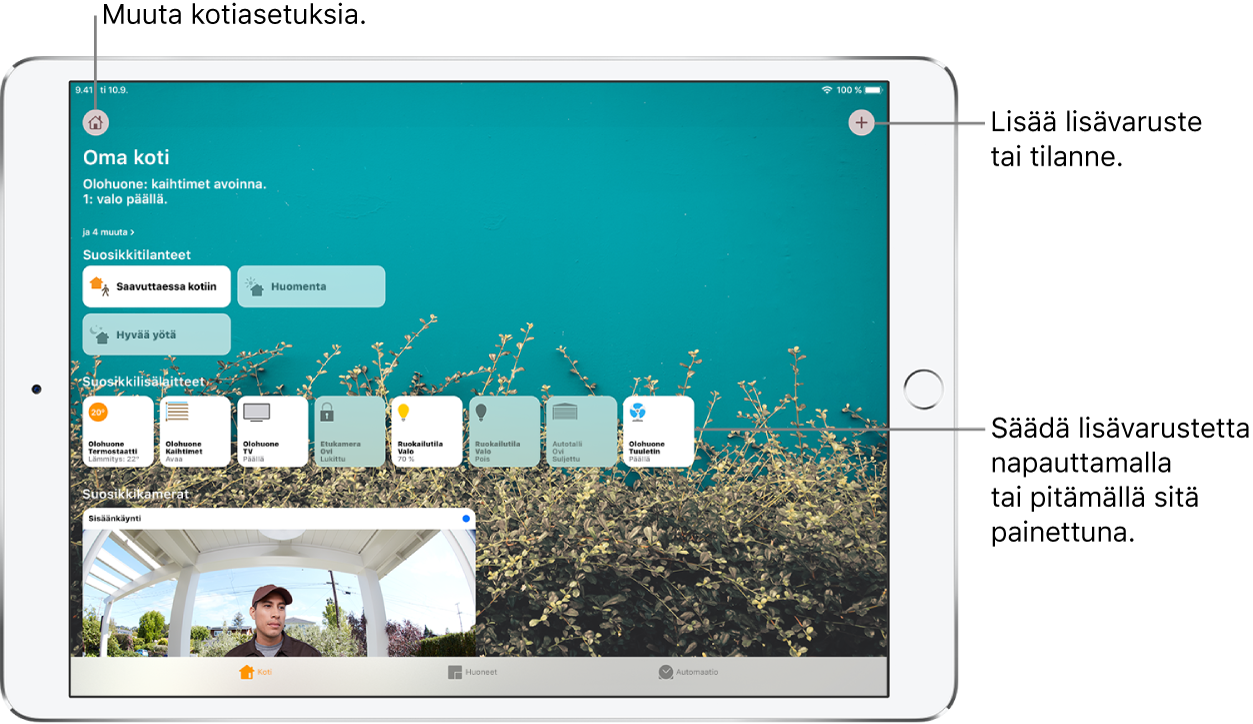Open the Sisäänkäynti camera feed
The width and height of the screenshot is (1253, 724).
(279, 593)
